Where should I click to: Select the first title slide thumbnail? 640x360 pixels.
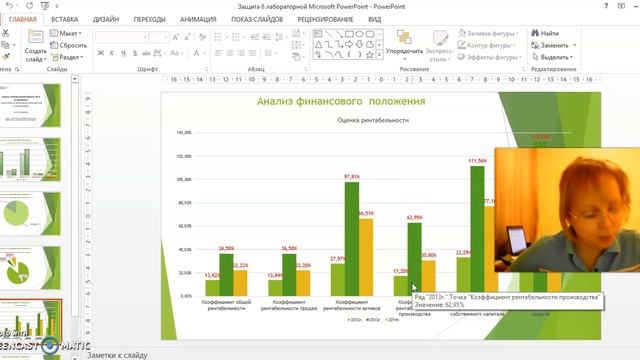pyautogui.click(x=31, y=105)
